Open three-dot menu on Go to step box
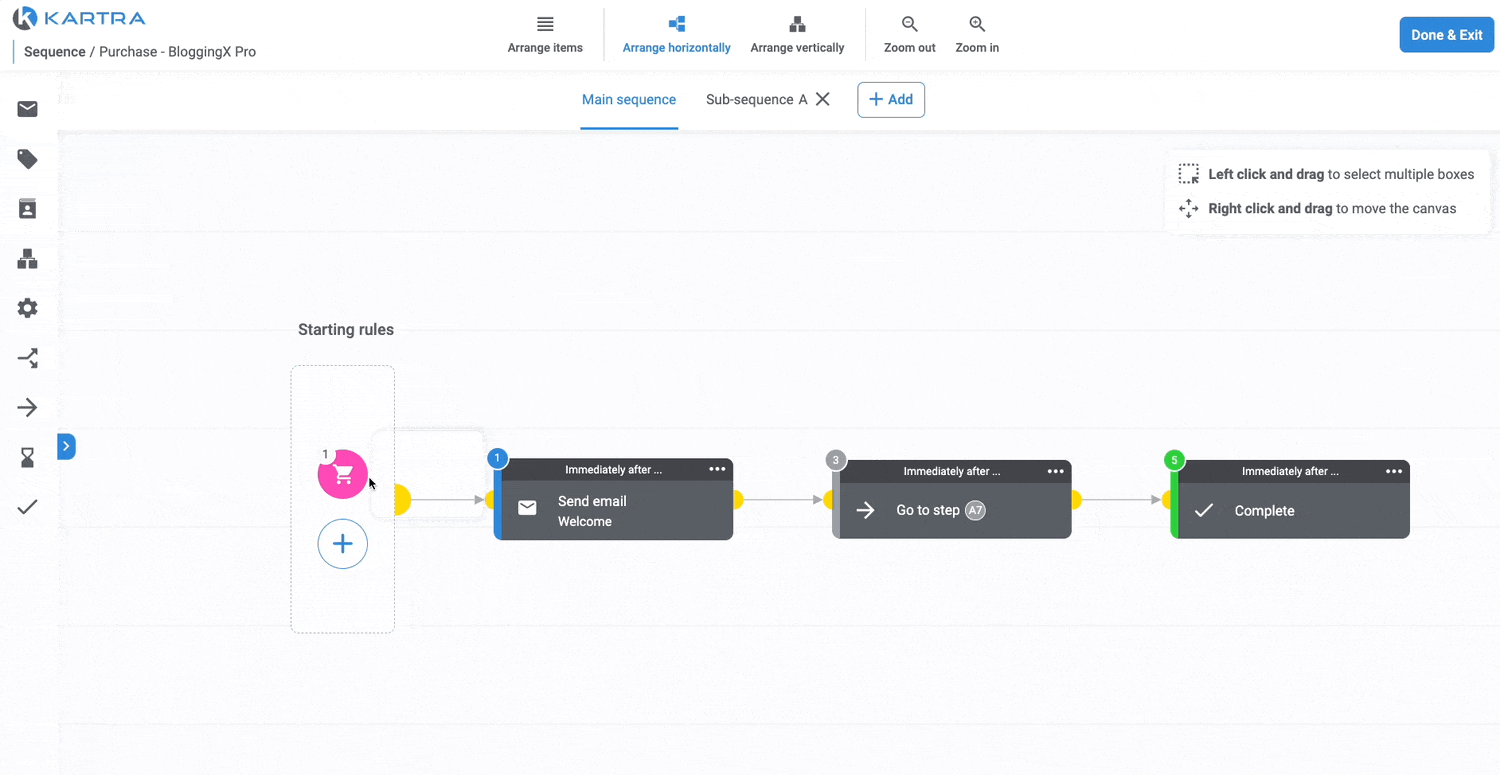The width and height of the screenshot is (1500, 775). tap(1055, 471)
